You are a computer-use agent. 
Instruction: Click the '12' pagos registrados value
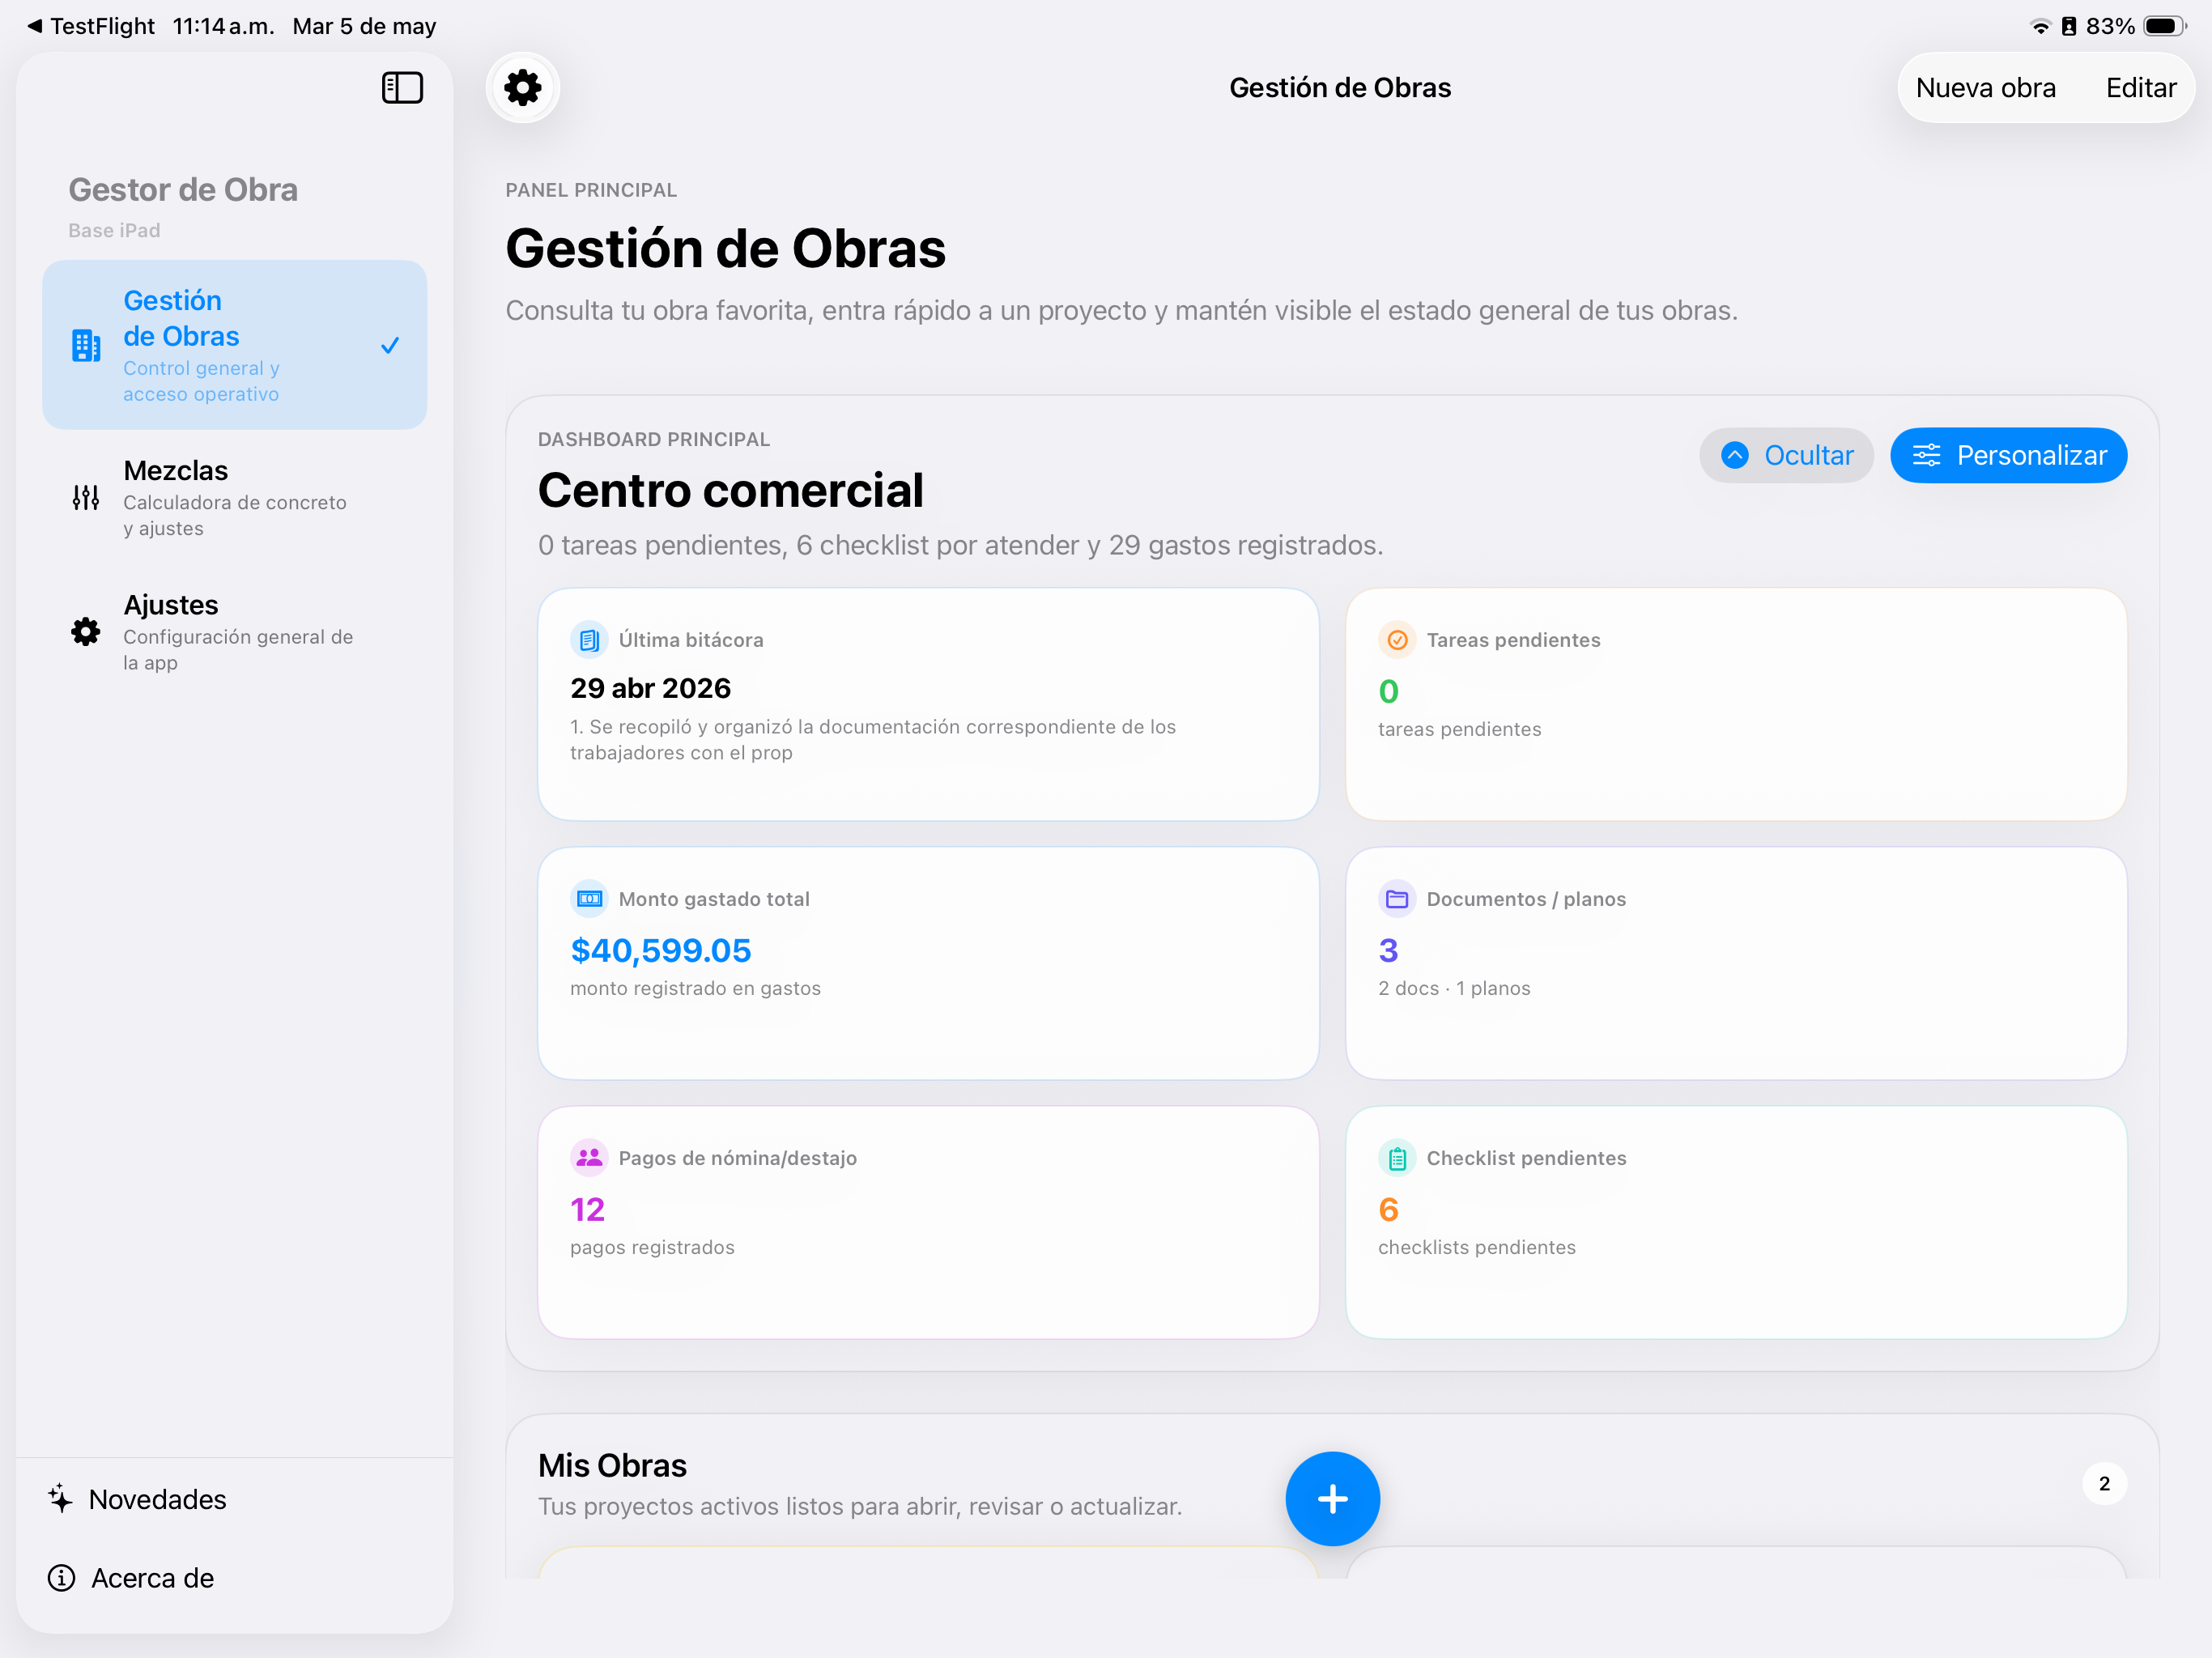pyautogui.click(x=587, y=1209)
